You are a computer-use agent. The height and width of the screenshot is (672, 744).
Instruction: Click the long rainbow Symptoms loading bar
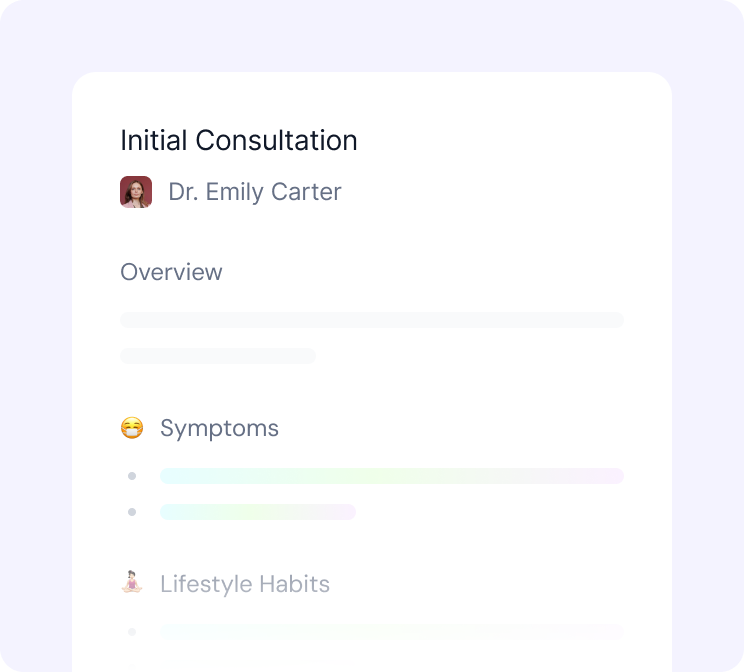point(392,476)
